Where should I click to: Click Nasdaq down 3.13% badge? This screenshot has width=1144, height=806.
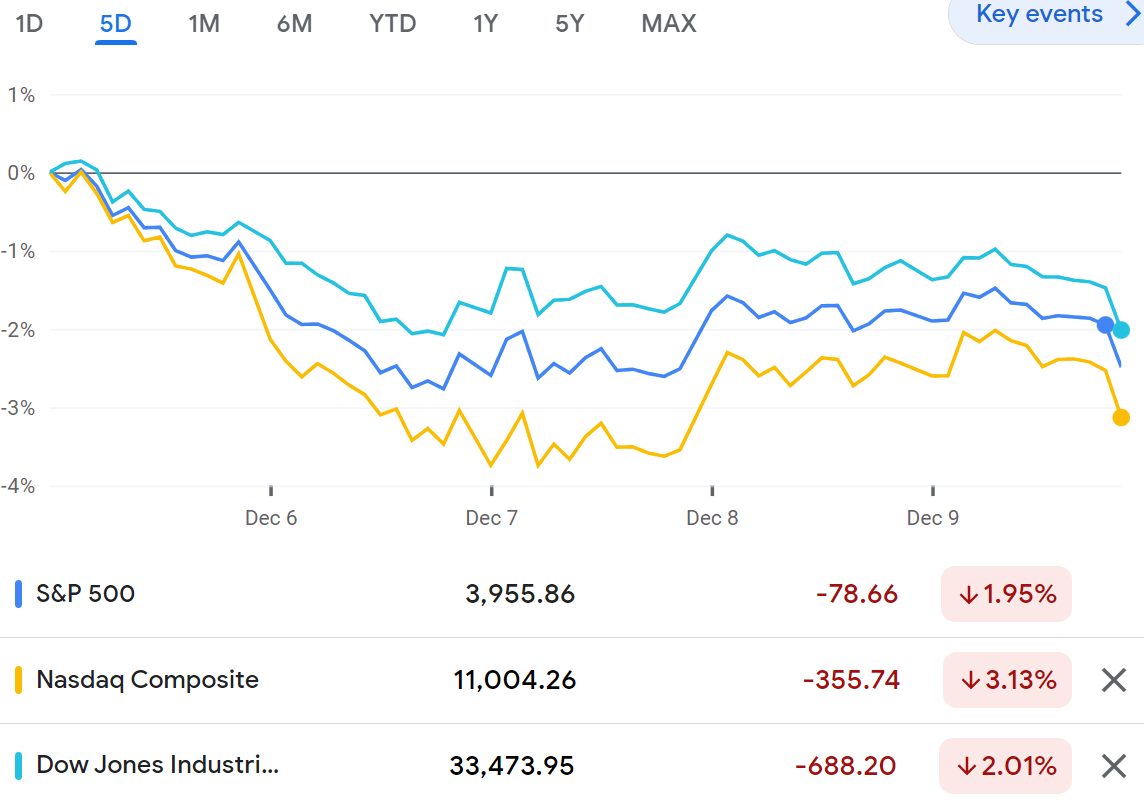[x=1007, y=680]
